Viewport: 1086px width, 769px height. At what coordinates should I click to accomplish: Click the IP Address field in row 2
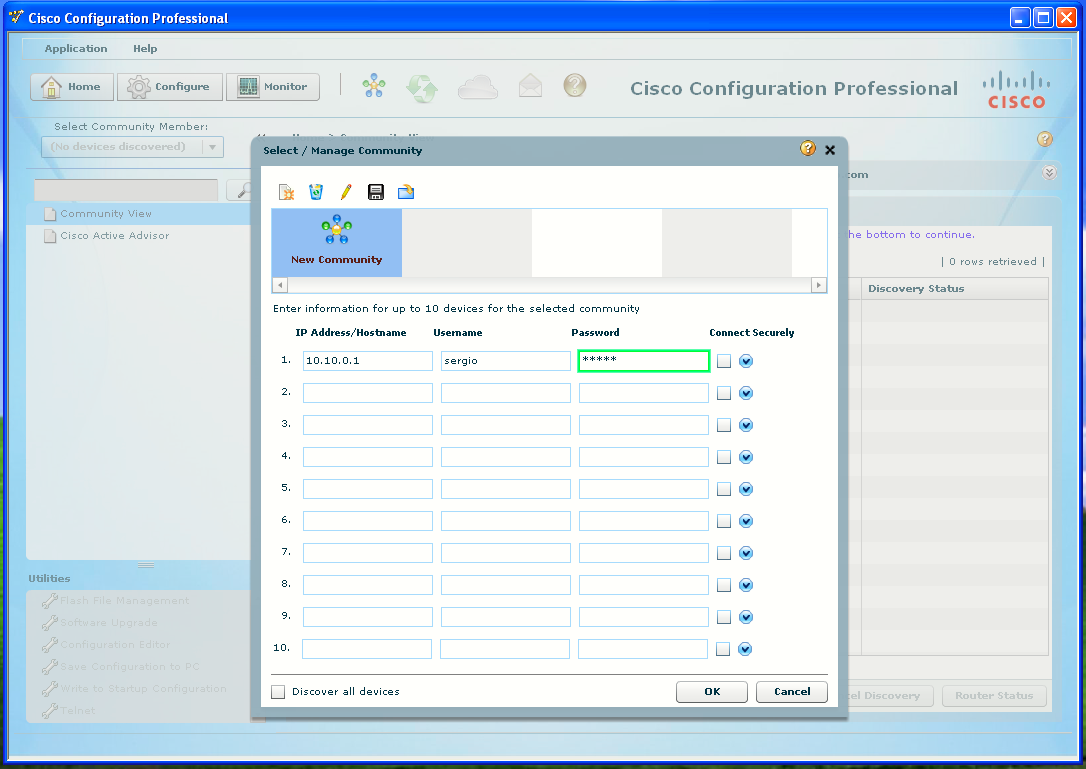pyautogui.click(x=368, y=393)
